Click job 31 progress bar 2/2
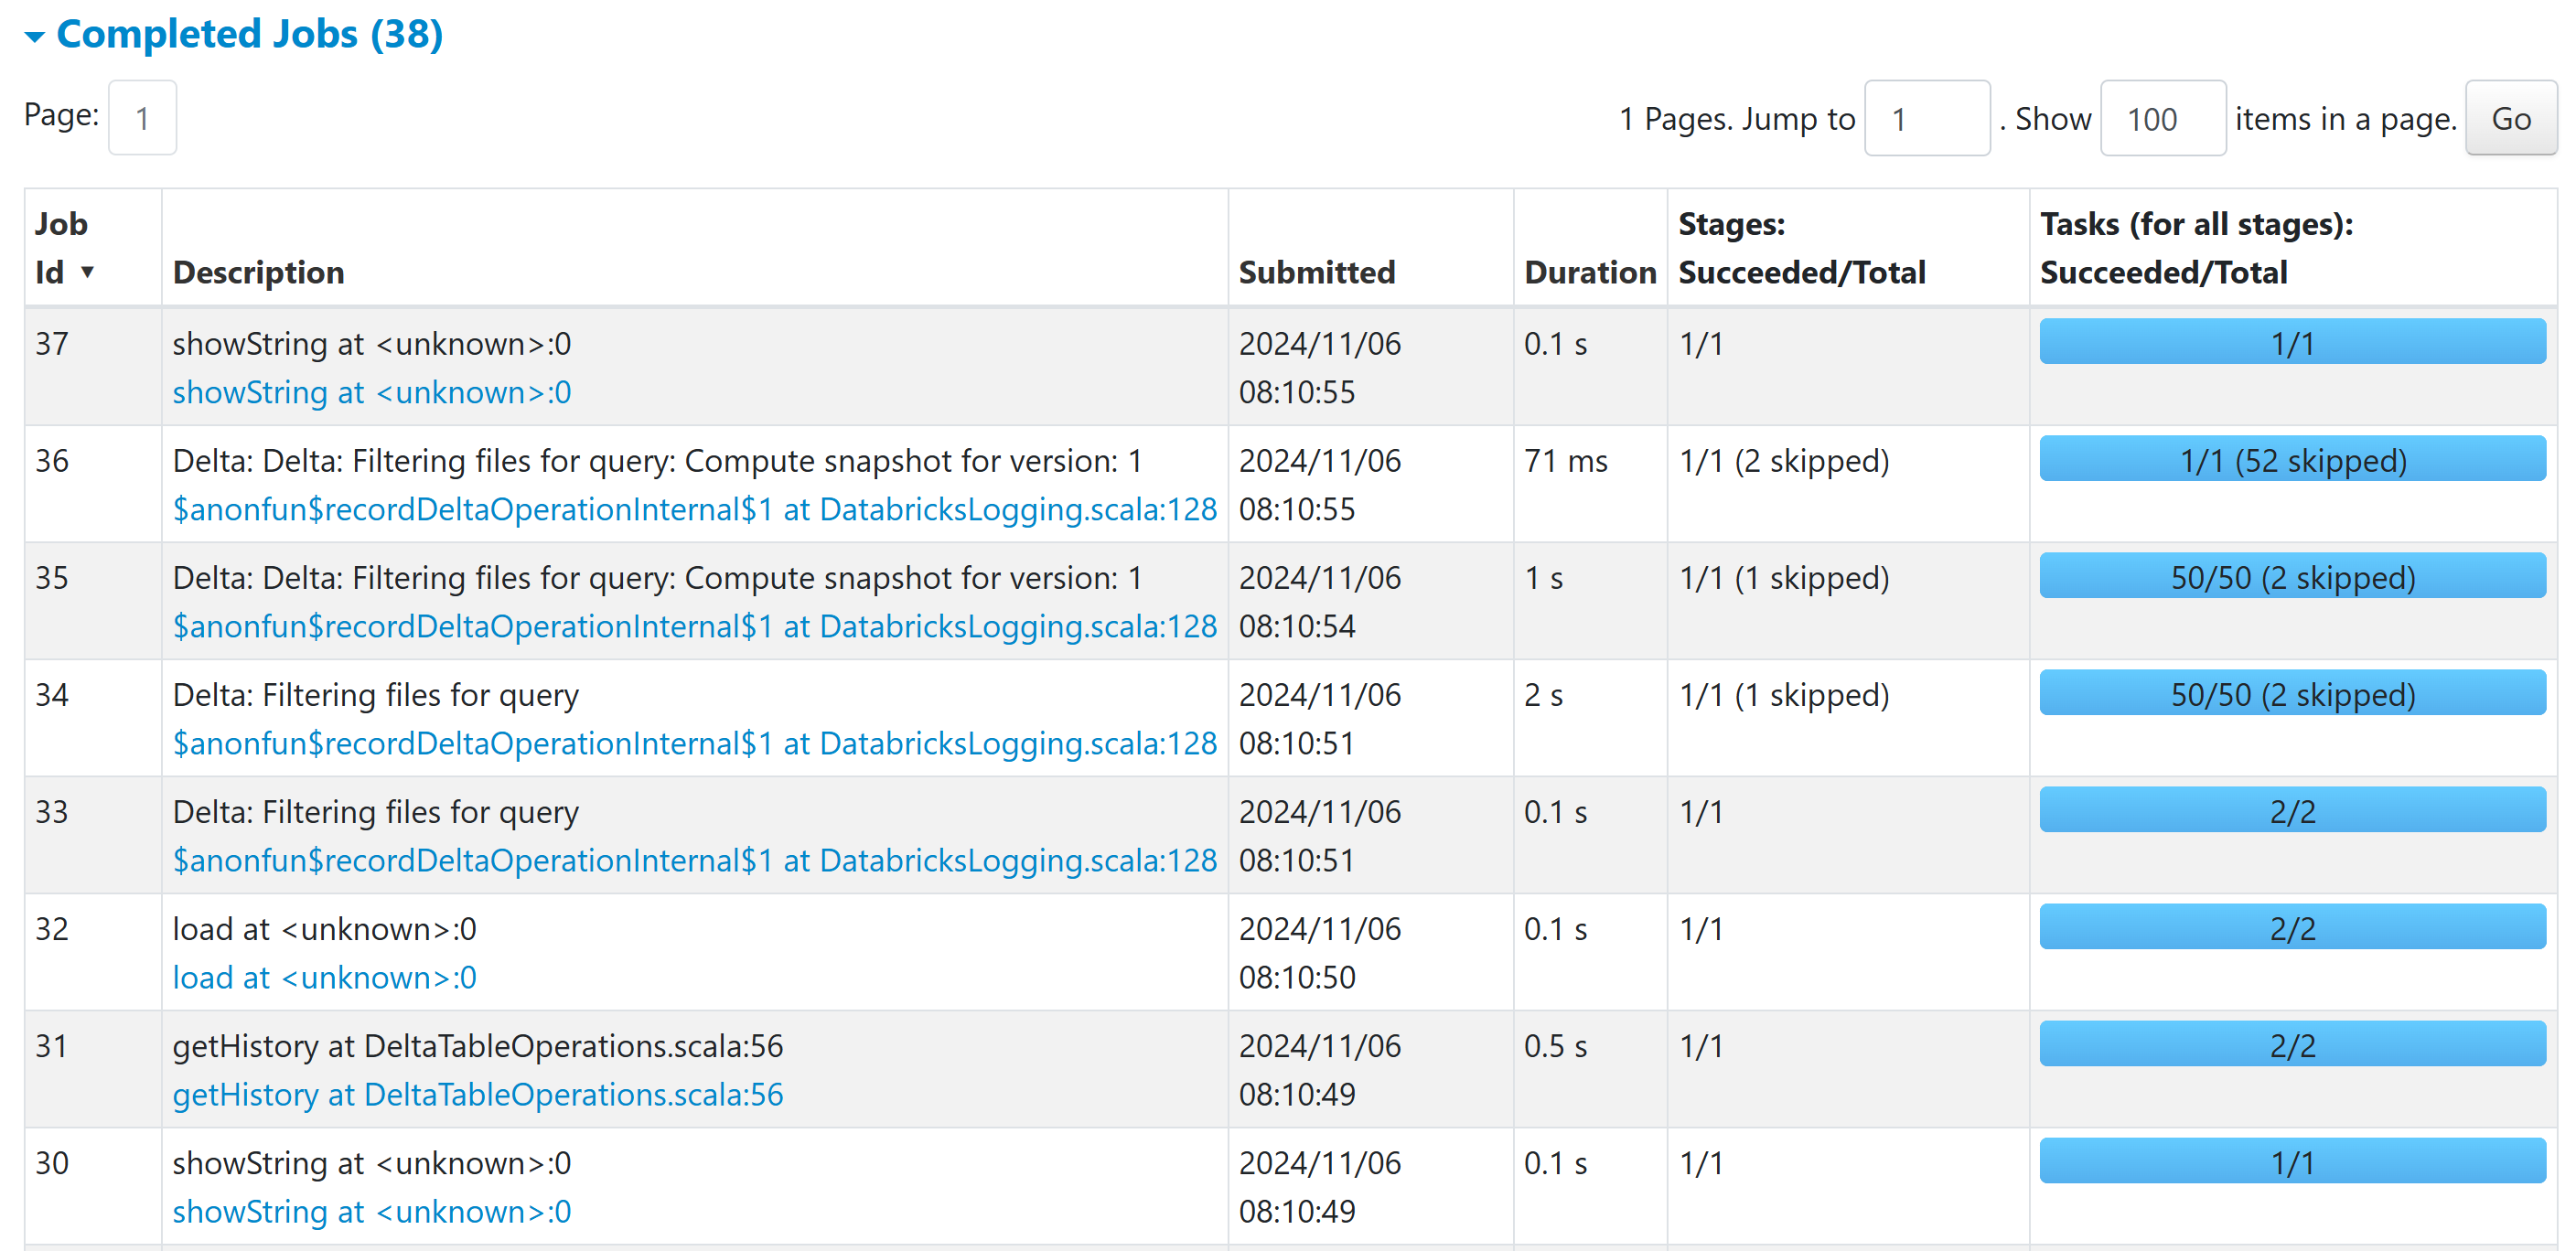The width and height of the screenshot is (2576, 1251). tap(2292, 1044)
